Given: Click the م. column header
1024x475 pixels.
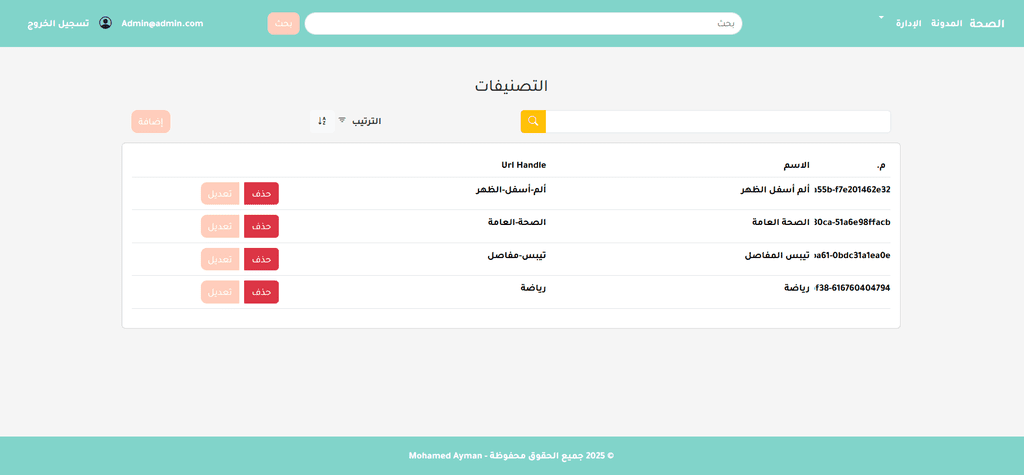Looking at the screenshot, I should click(882, 167).
